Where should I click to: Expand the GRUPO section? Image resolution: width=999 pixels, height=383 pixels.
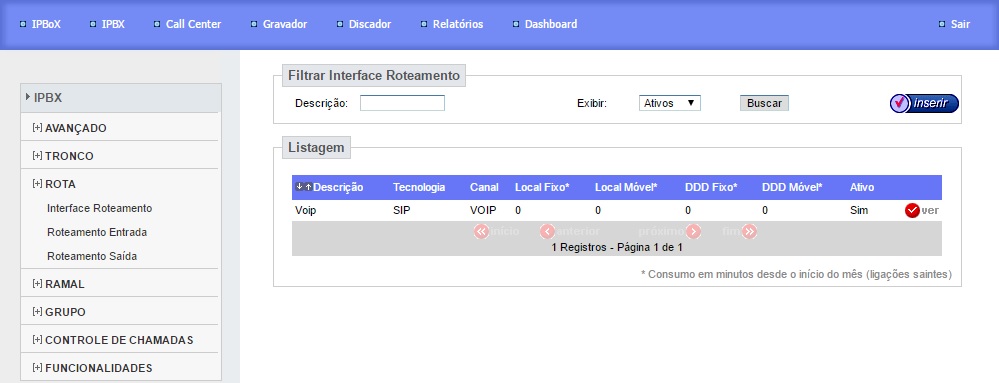coord(59,312)
